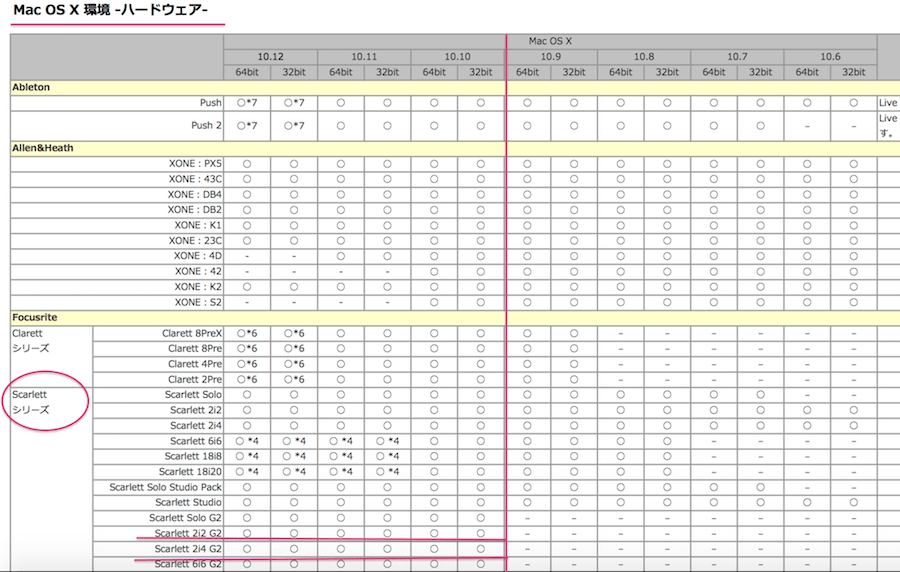The width and height of the screenshot is (900, 572).
Task: Click the ○*4 cell for Scarlett 6i6, 10.11 64bit
Action: click(x=341, y=442)
